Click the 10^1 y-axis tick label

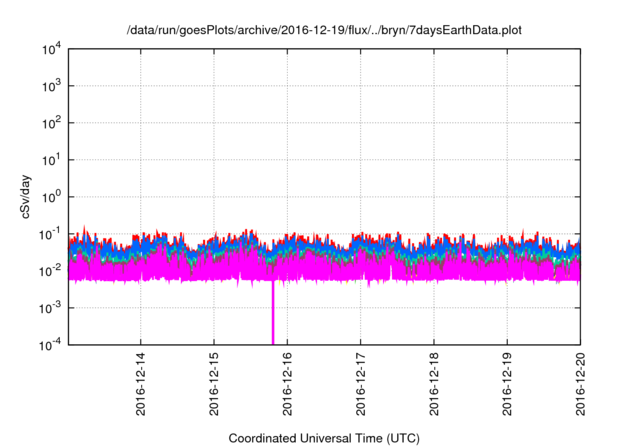52,160
